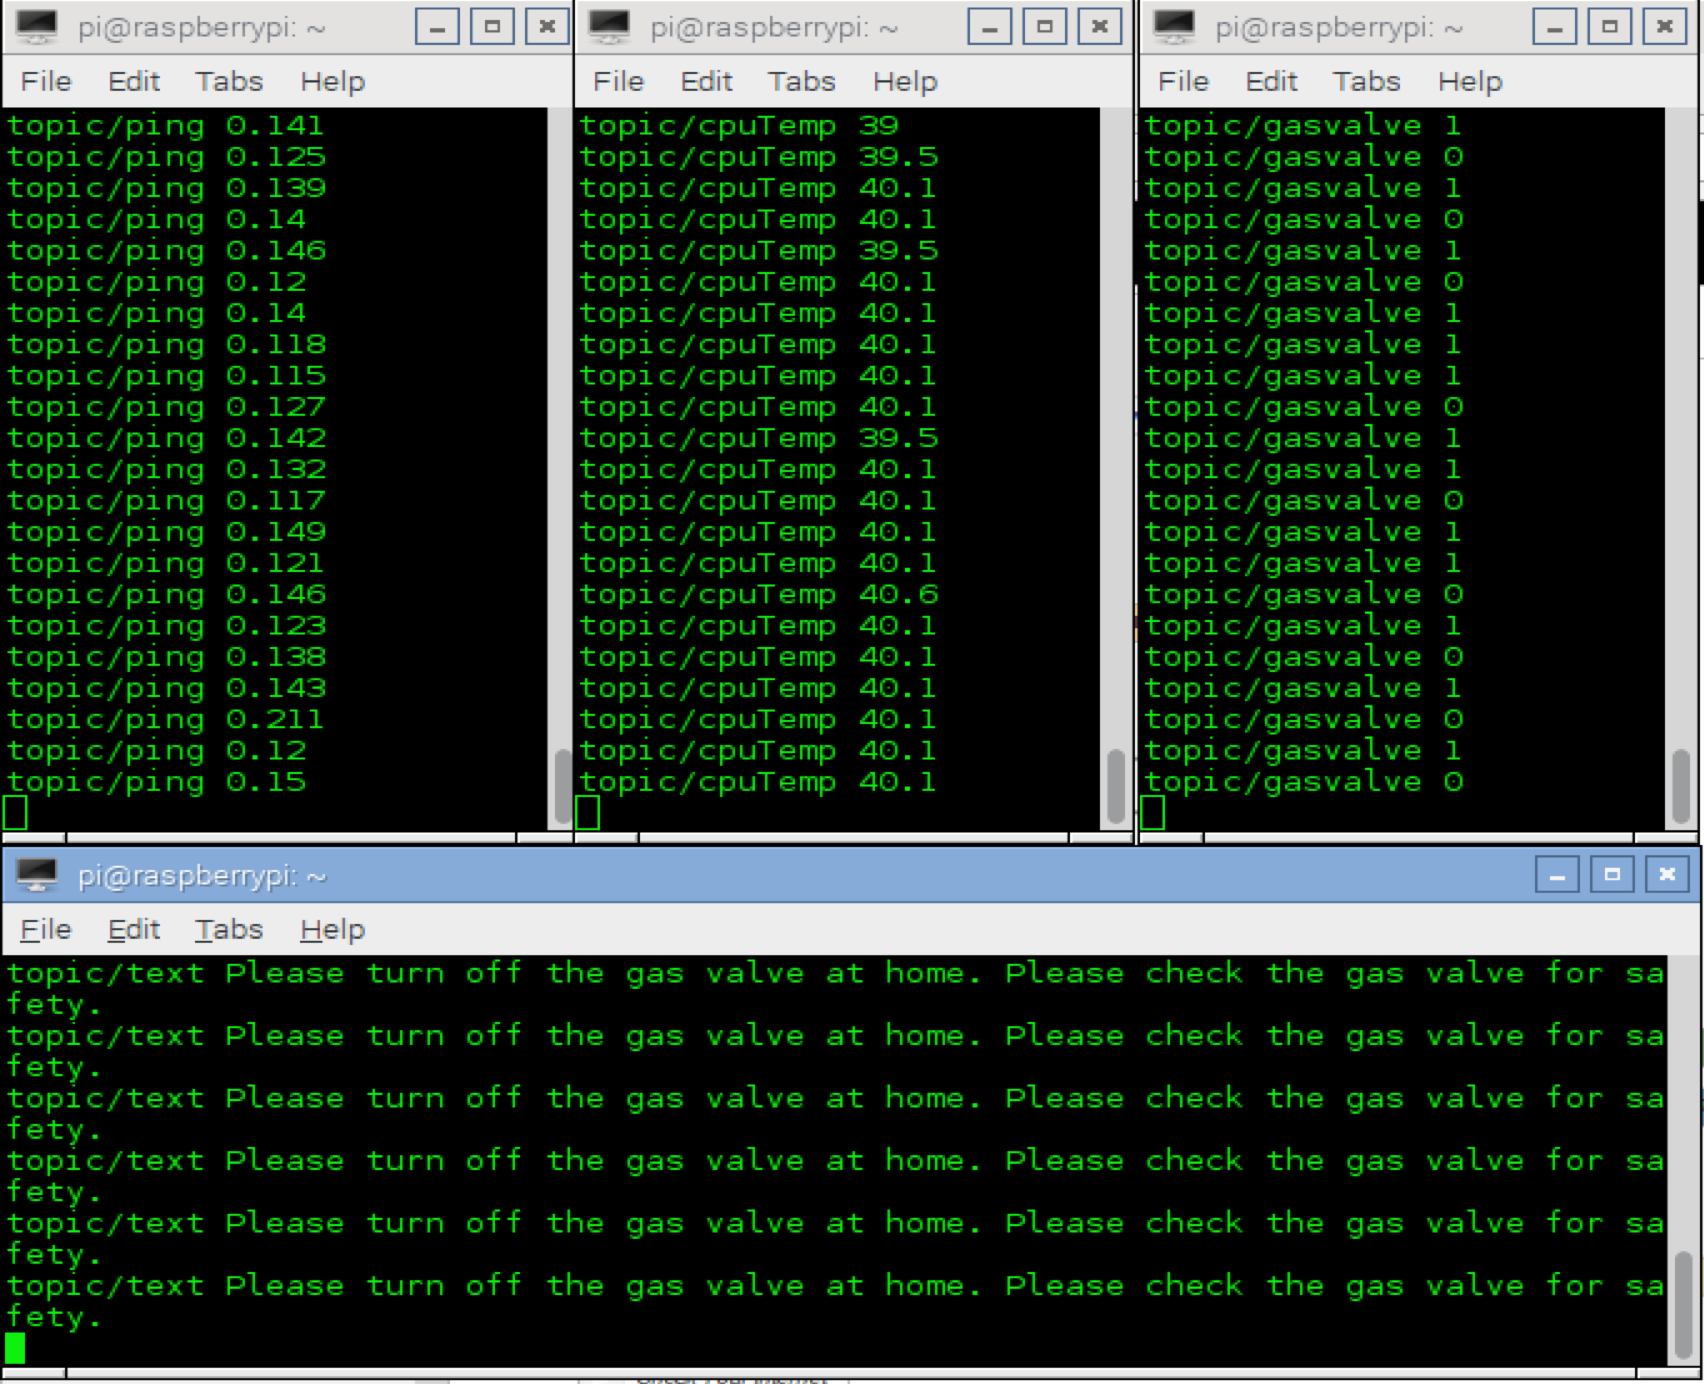Click scrollbar thumb in gasvalve terminal

pyautogui.click(x=1681, y=786)
